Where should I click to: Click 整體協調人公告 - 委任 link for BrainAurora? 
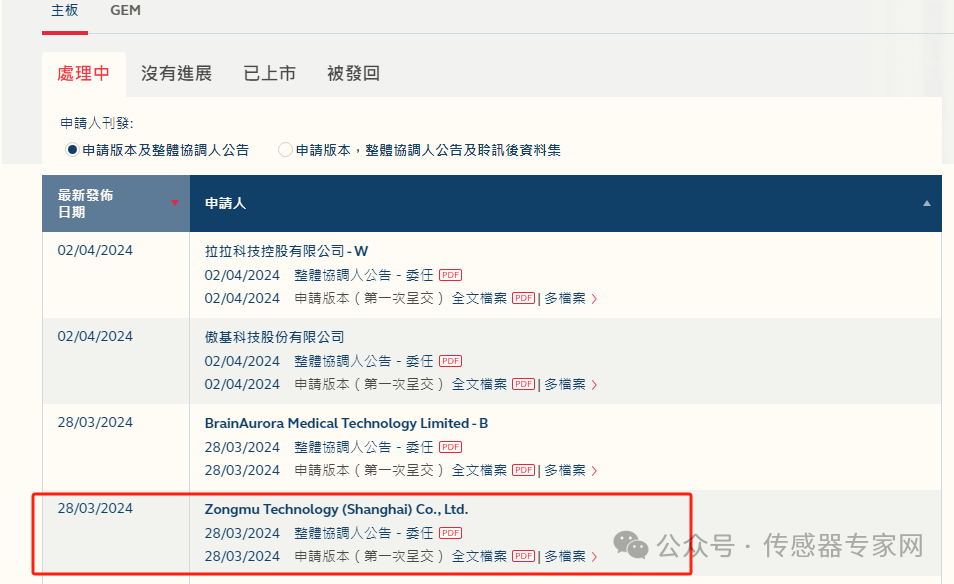(363, 447)
